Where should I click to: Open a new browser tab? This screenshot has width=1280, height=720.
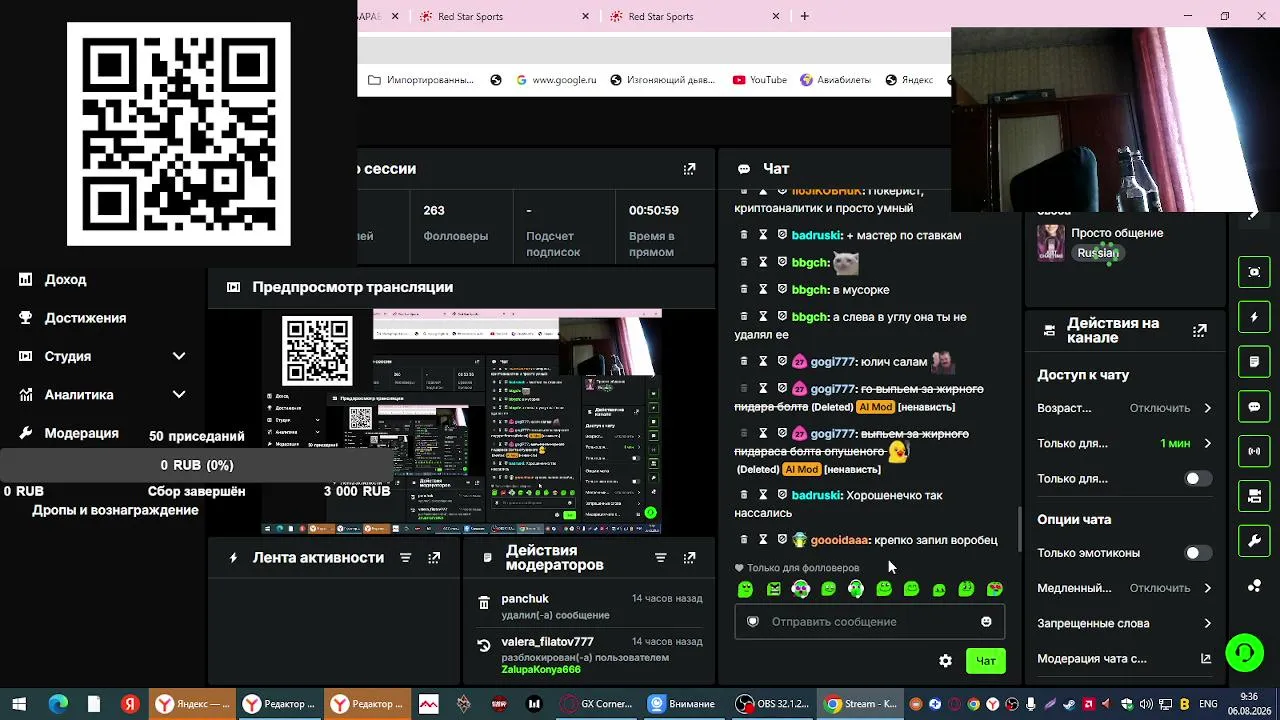click(804, 16)
